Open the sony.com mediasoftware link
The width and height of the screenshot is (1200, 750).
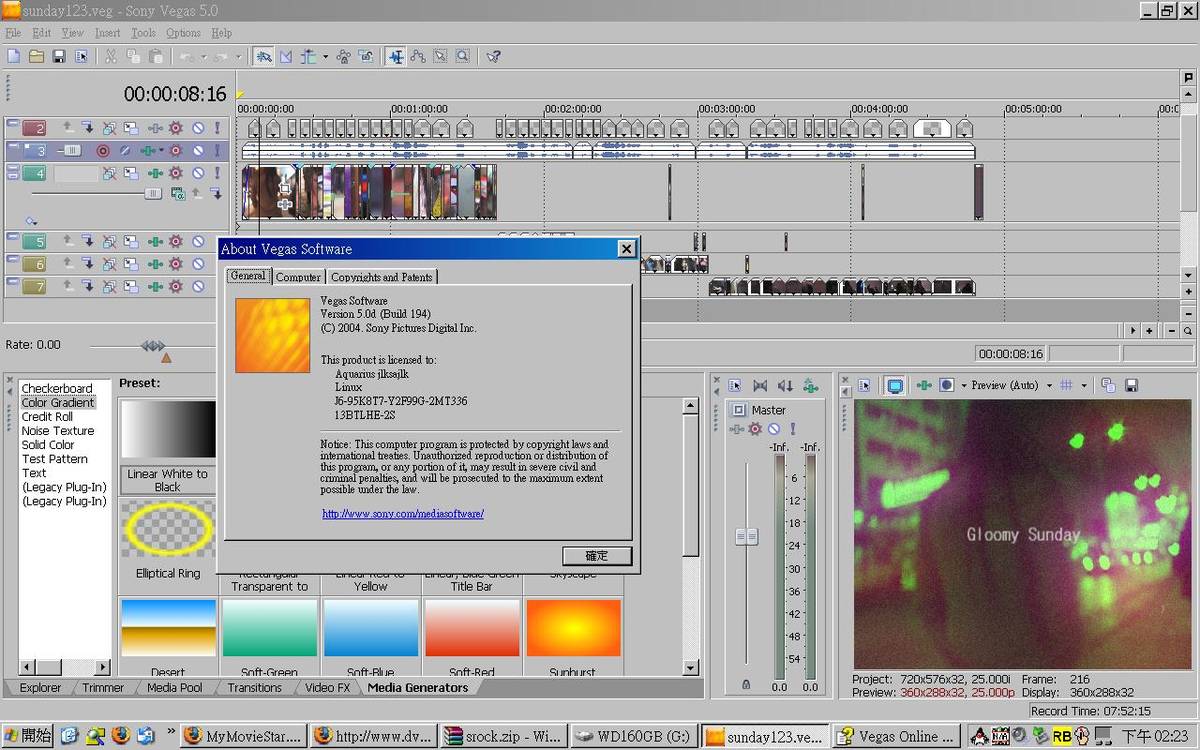pos(403,514)
